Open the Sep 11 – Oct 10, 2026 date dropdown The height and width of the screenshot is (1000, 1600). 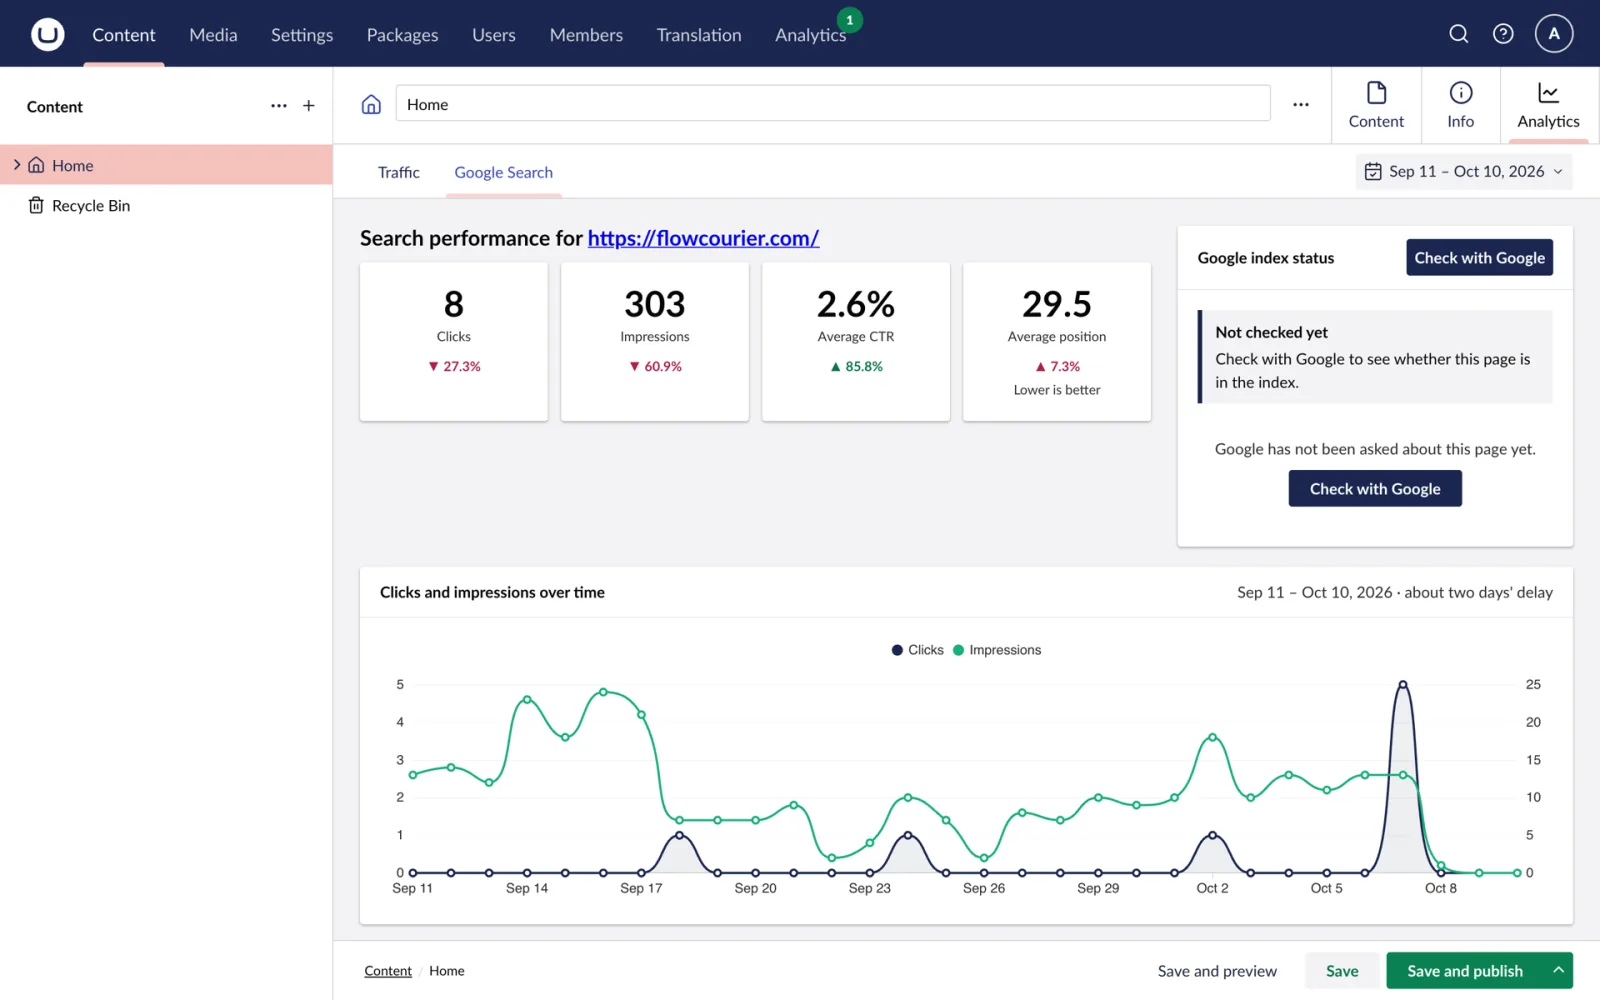coord(1464,172)
